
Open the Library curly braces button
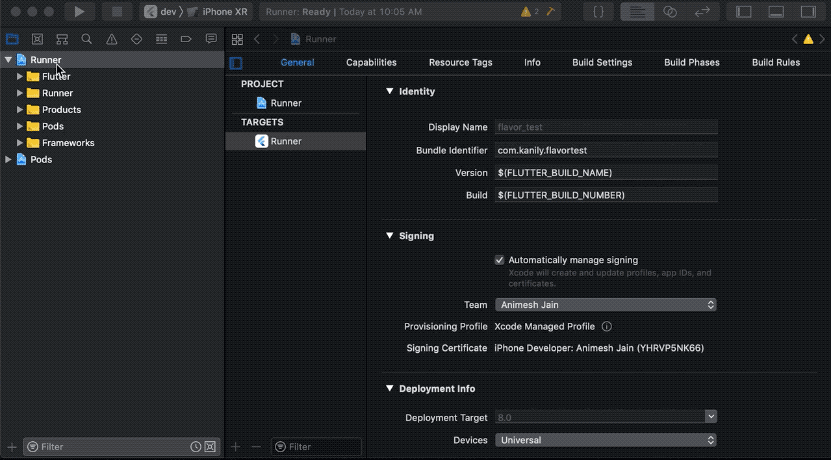598,12
